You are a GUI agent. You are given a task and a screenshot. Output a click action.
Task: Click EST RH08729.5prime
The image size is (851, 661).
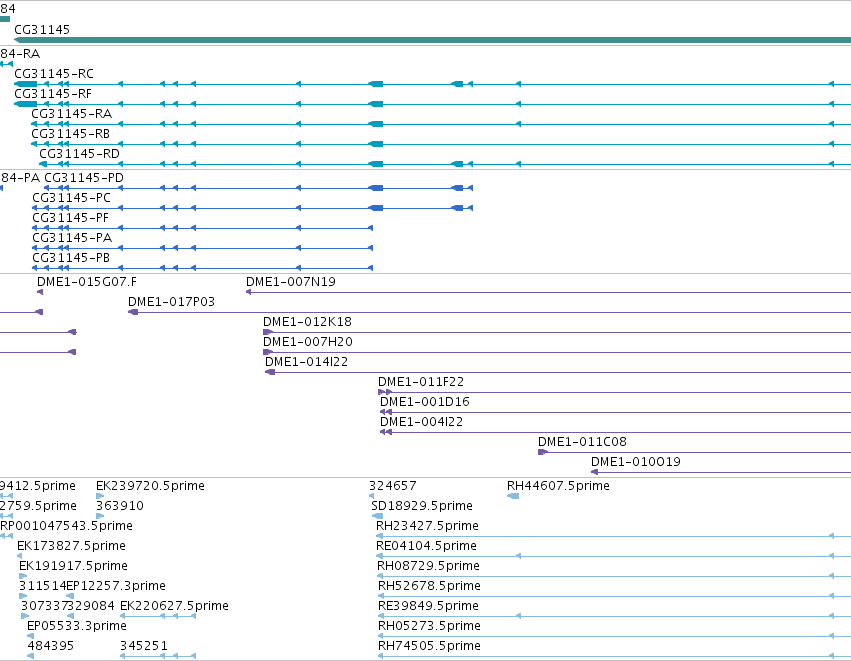(x=429, y=567)
